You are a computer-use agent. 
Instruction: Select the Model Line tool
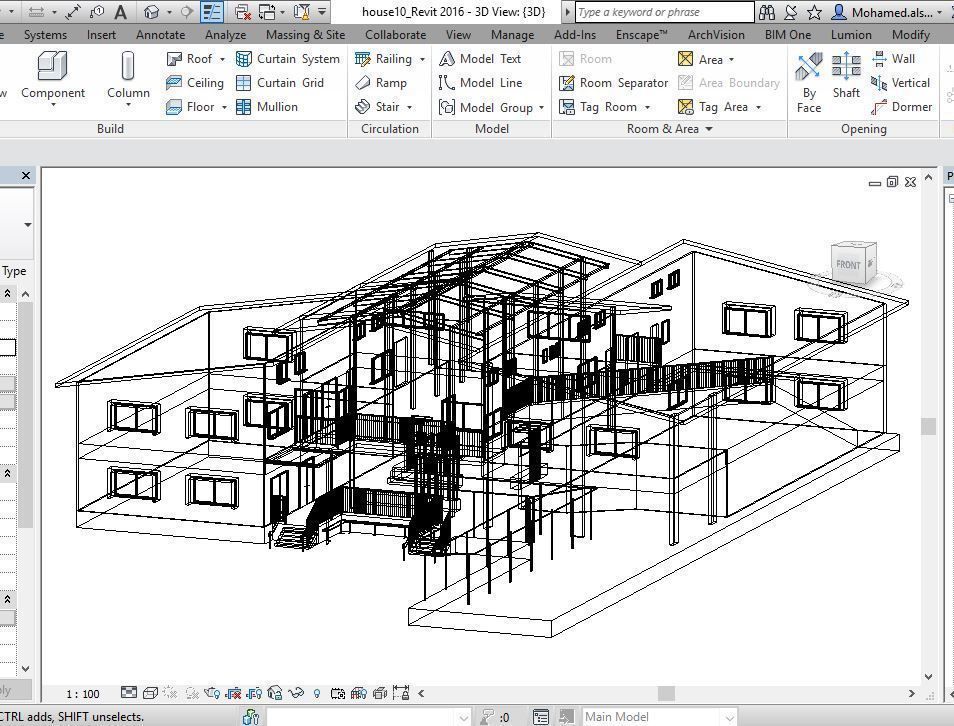[481, 83]
